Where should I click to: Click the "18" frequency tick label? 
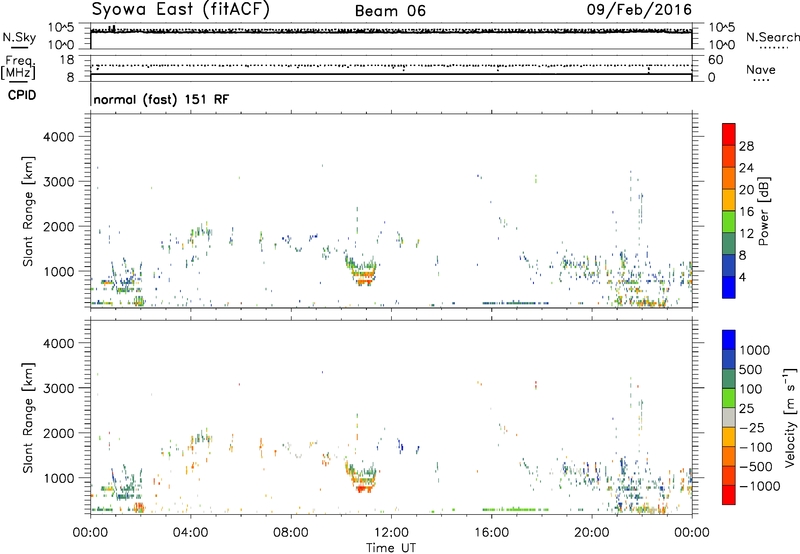pyautogui.click(x=66, y=60)
